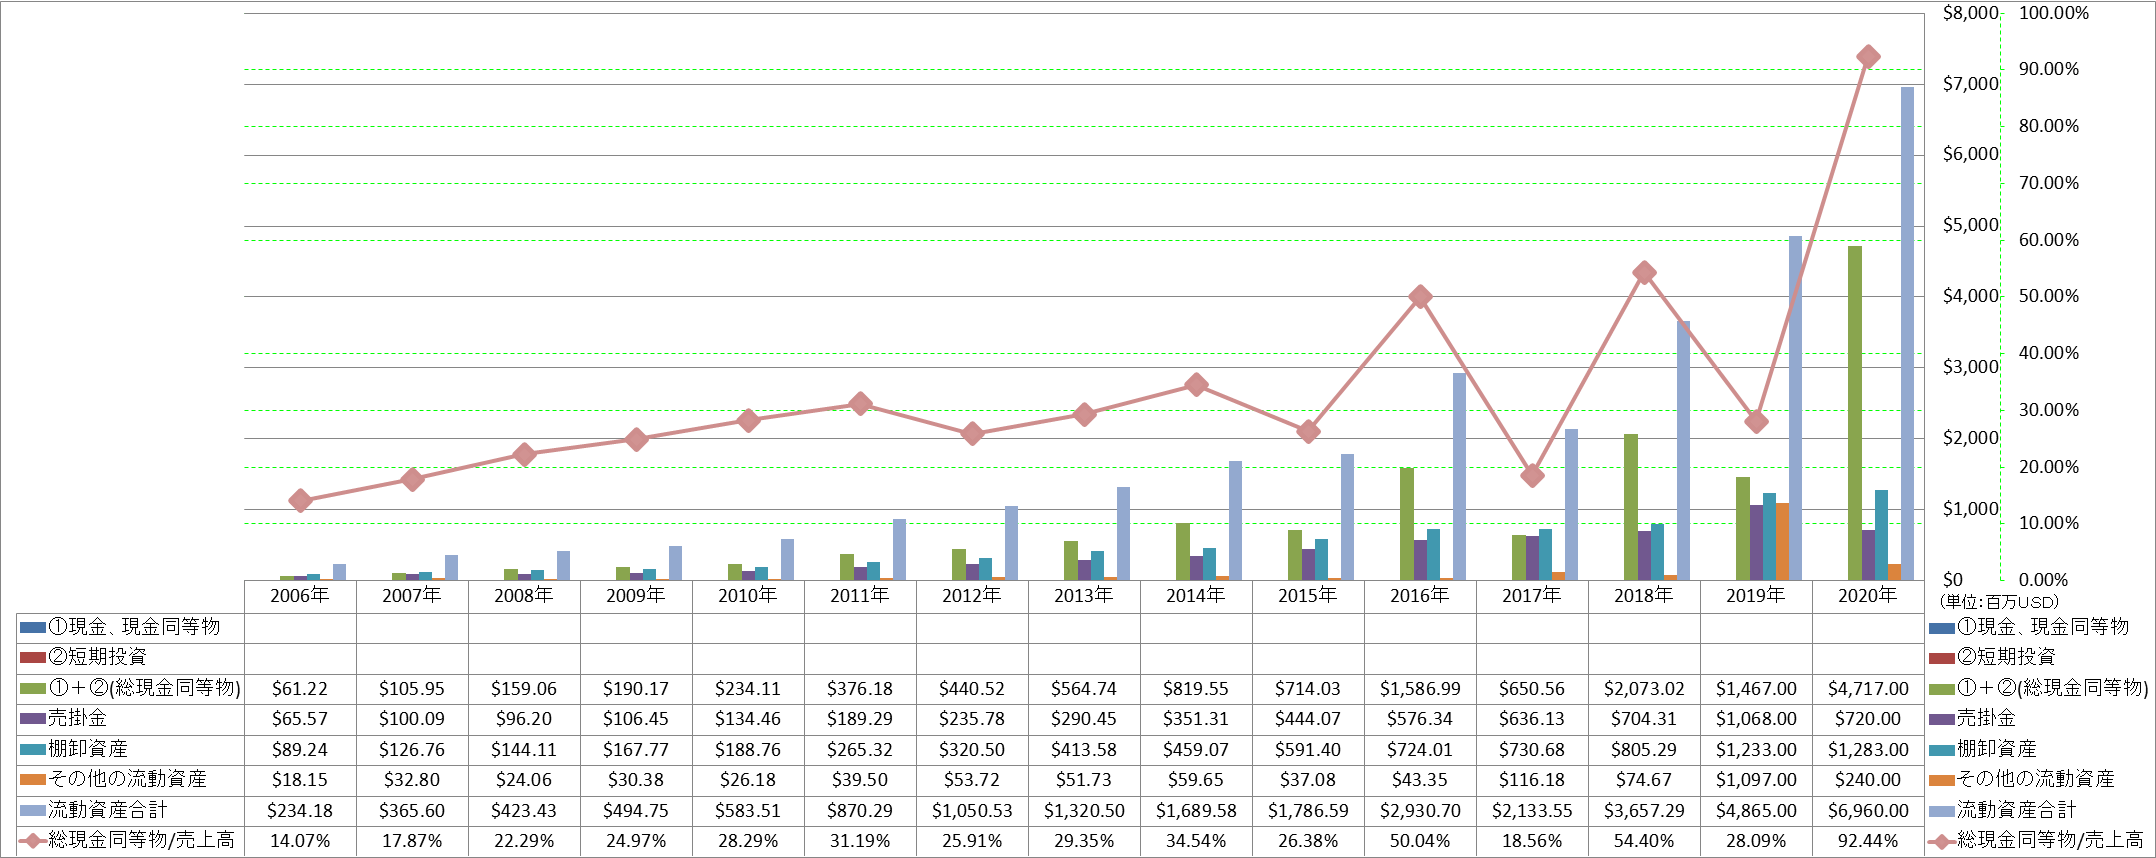
Task: Select the 50.04% ratio cell
Action: click(x=1420, y=841)
